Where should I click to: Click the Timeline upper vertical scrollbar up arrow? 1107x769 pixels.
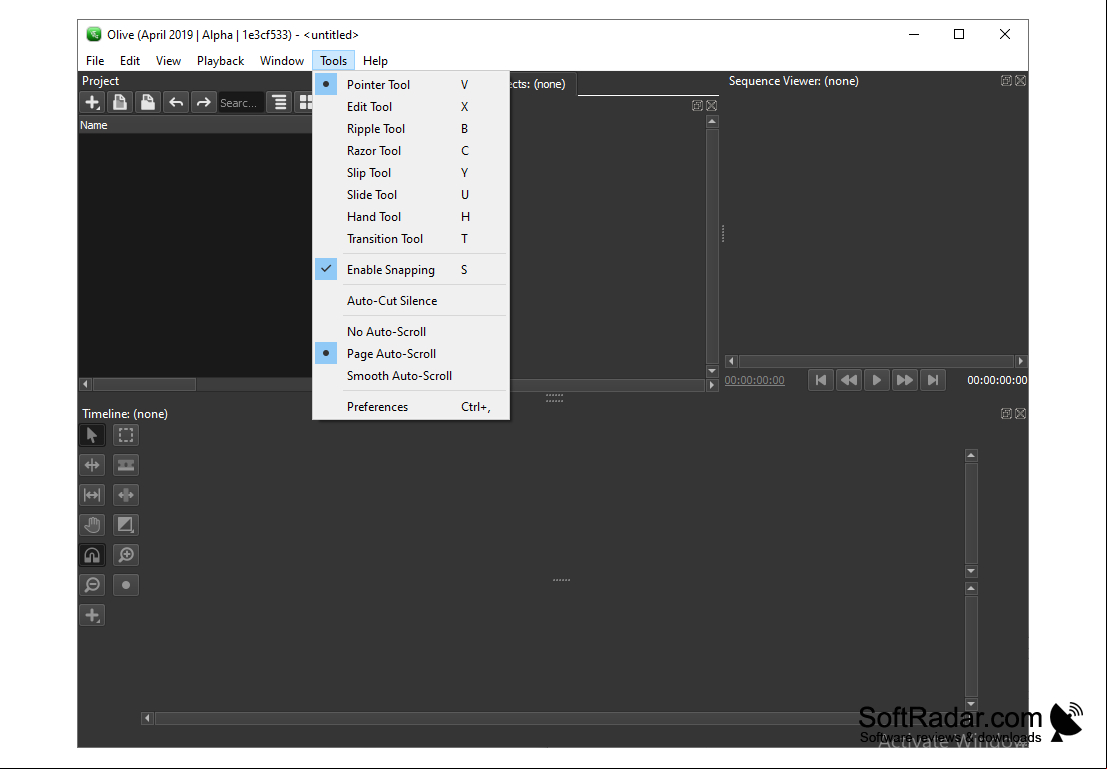coord(971,455)
